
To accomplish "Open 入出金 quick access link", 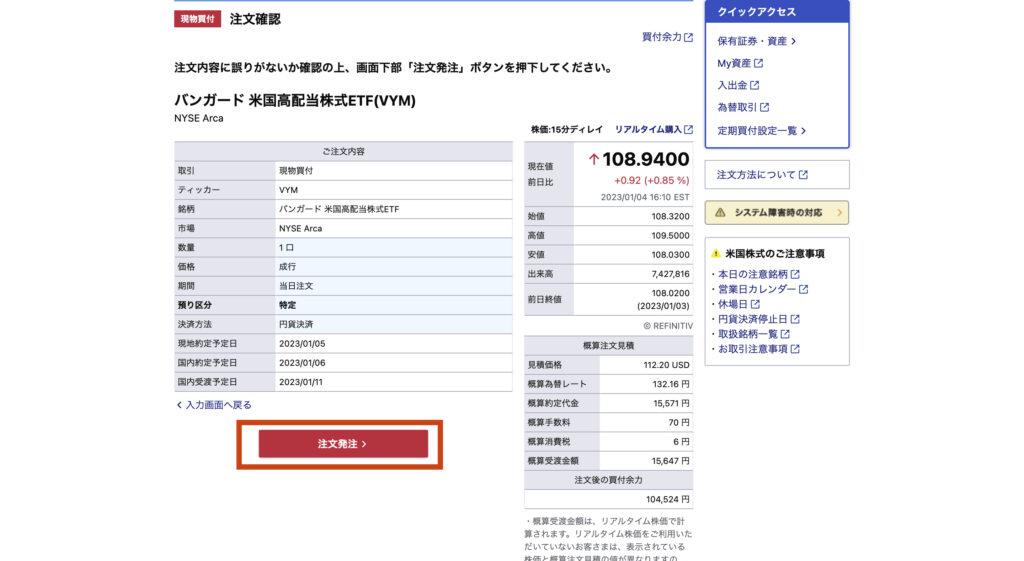I will [x=732, y=85].
